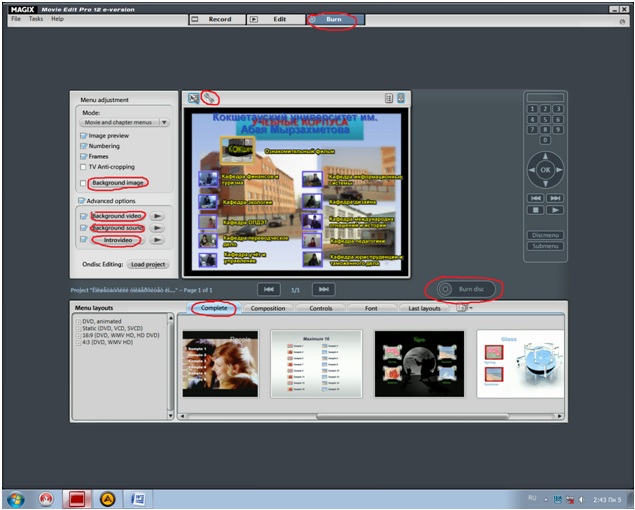Disable the Numbering checkbox

coord(83,146)
